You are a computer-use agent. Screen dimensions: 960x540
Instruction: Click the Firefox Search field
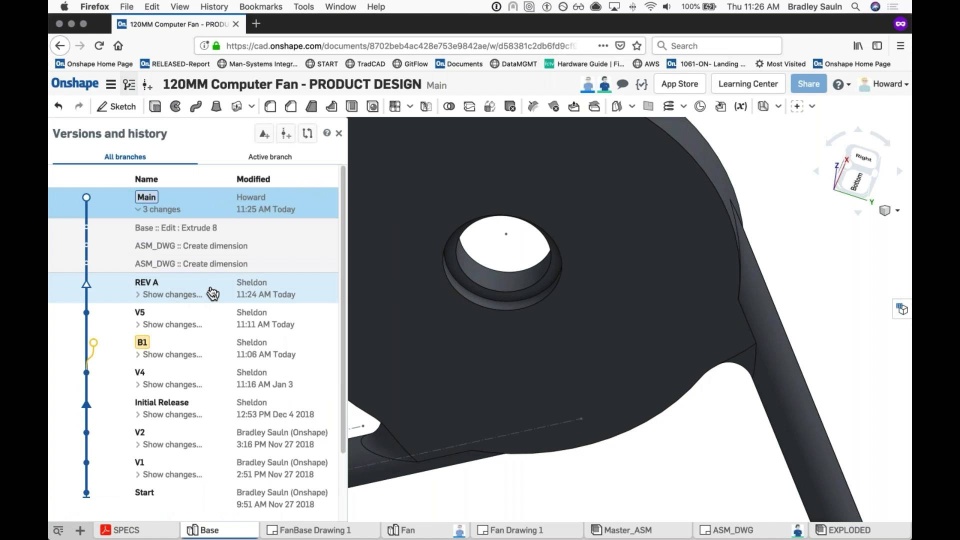(x=717, y=46)
